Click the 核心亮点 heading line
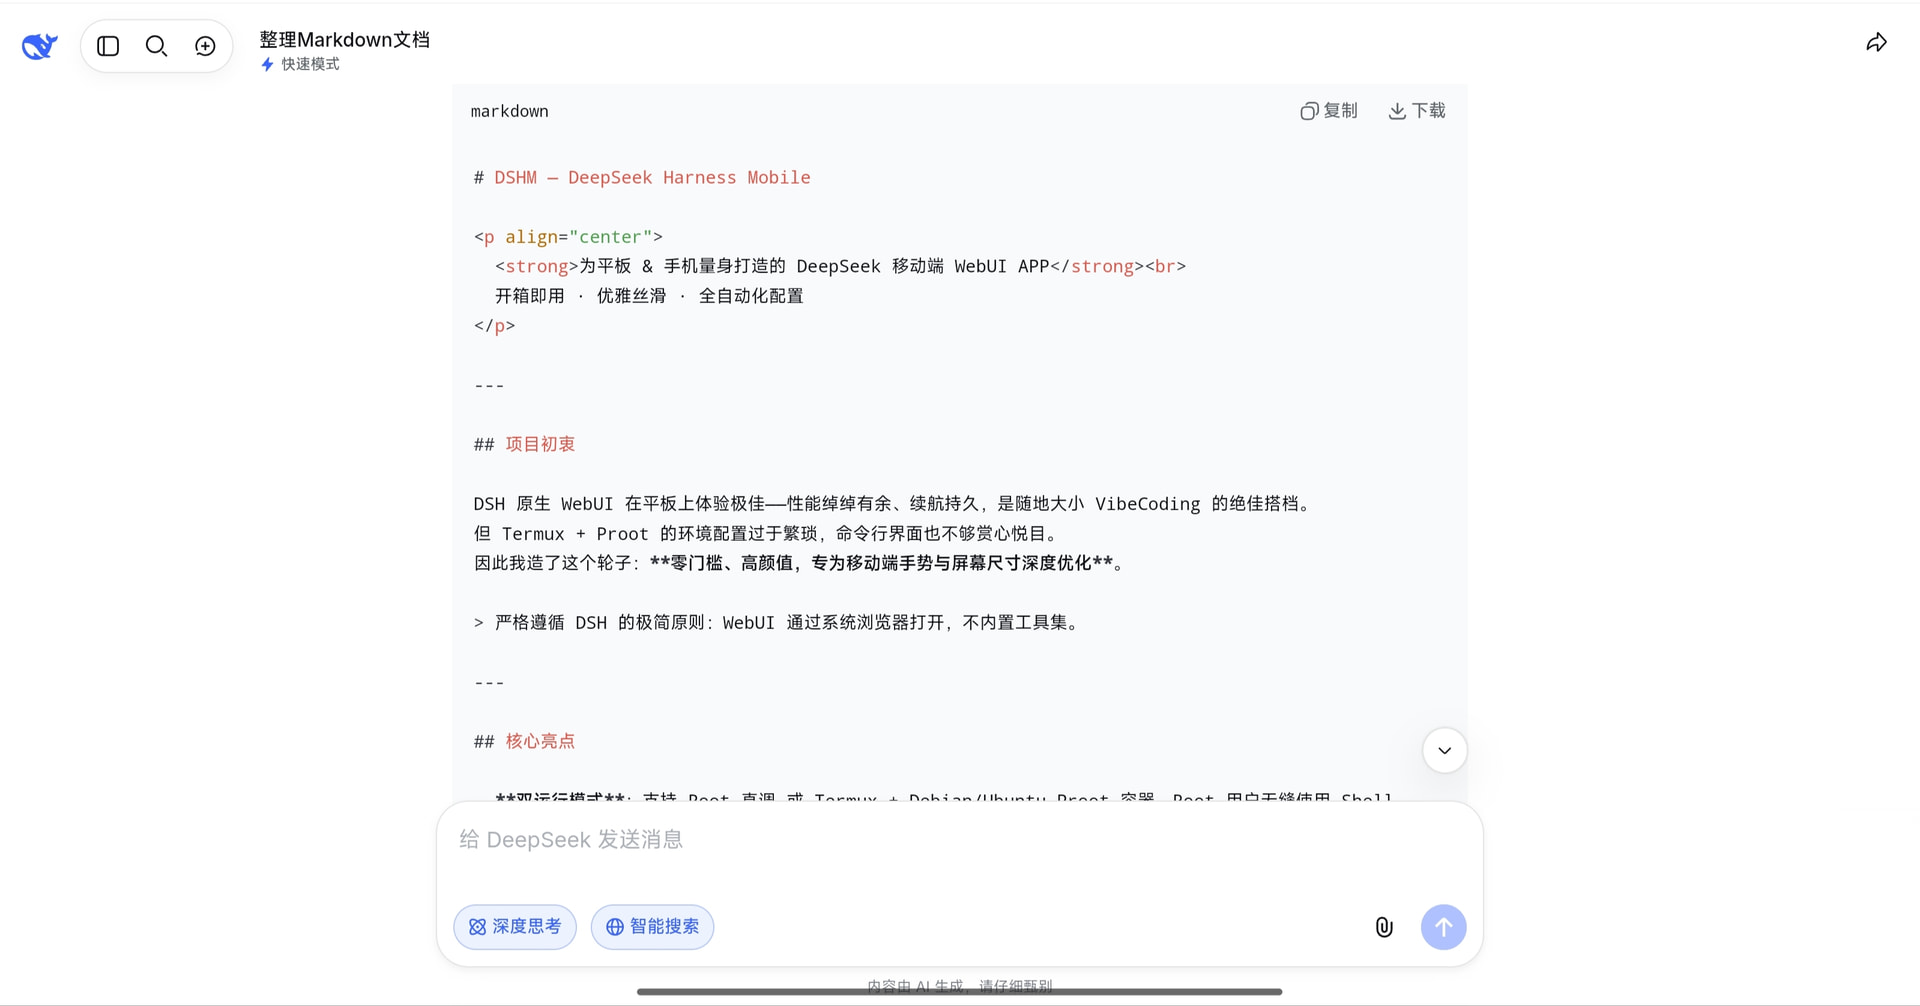 pyautogui.click(x=525, y=741)
